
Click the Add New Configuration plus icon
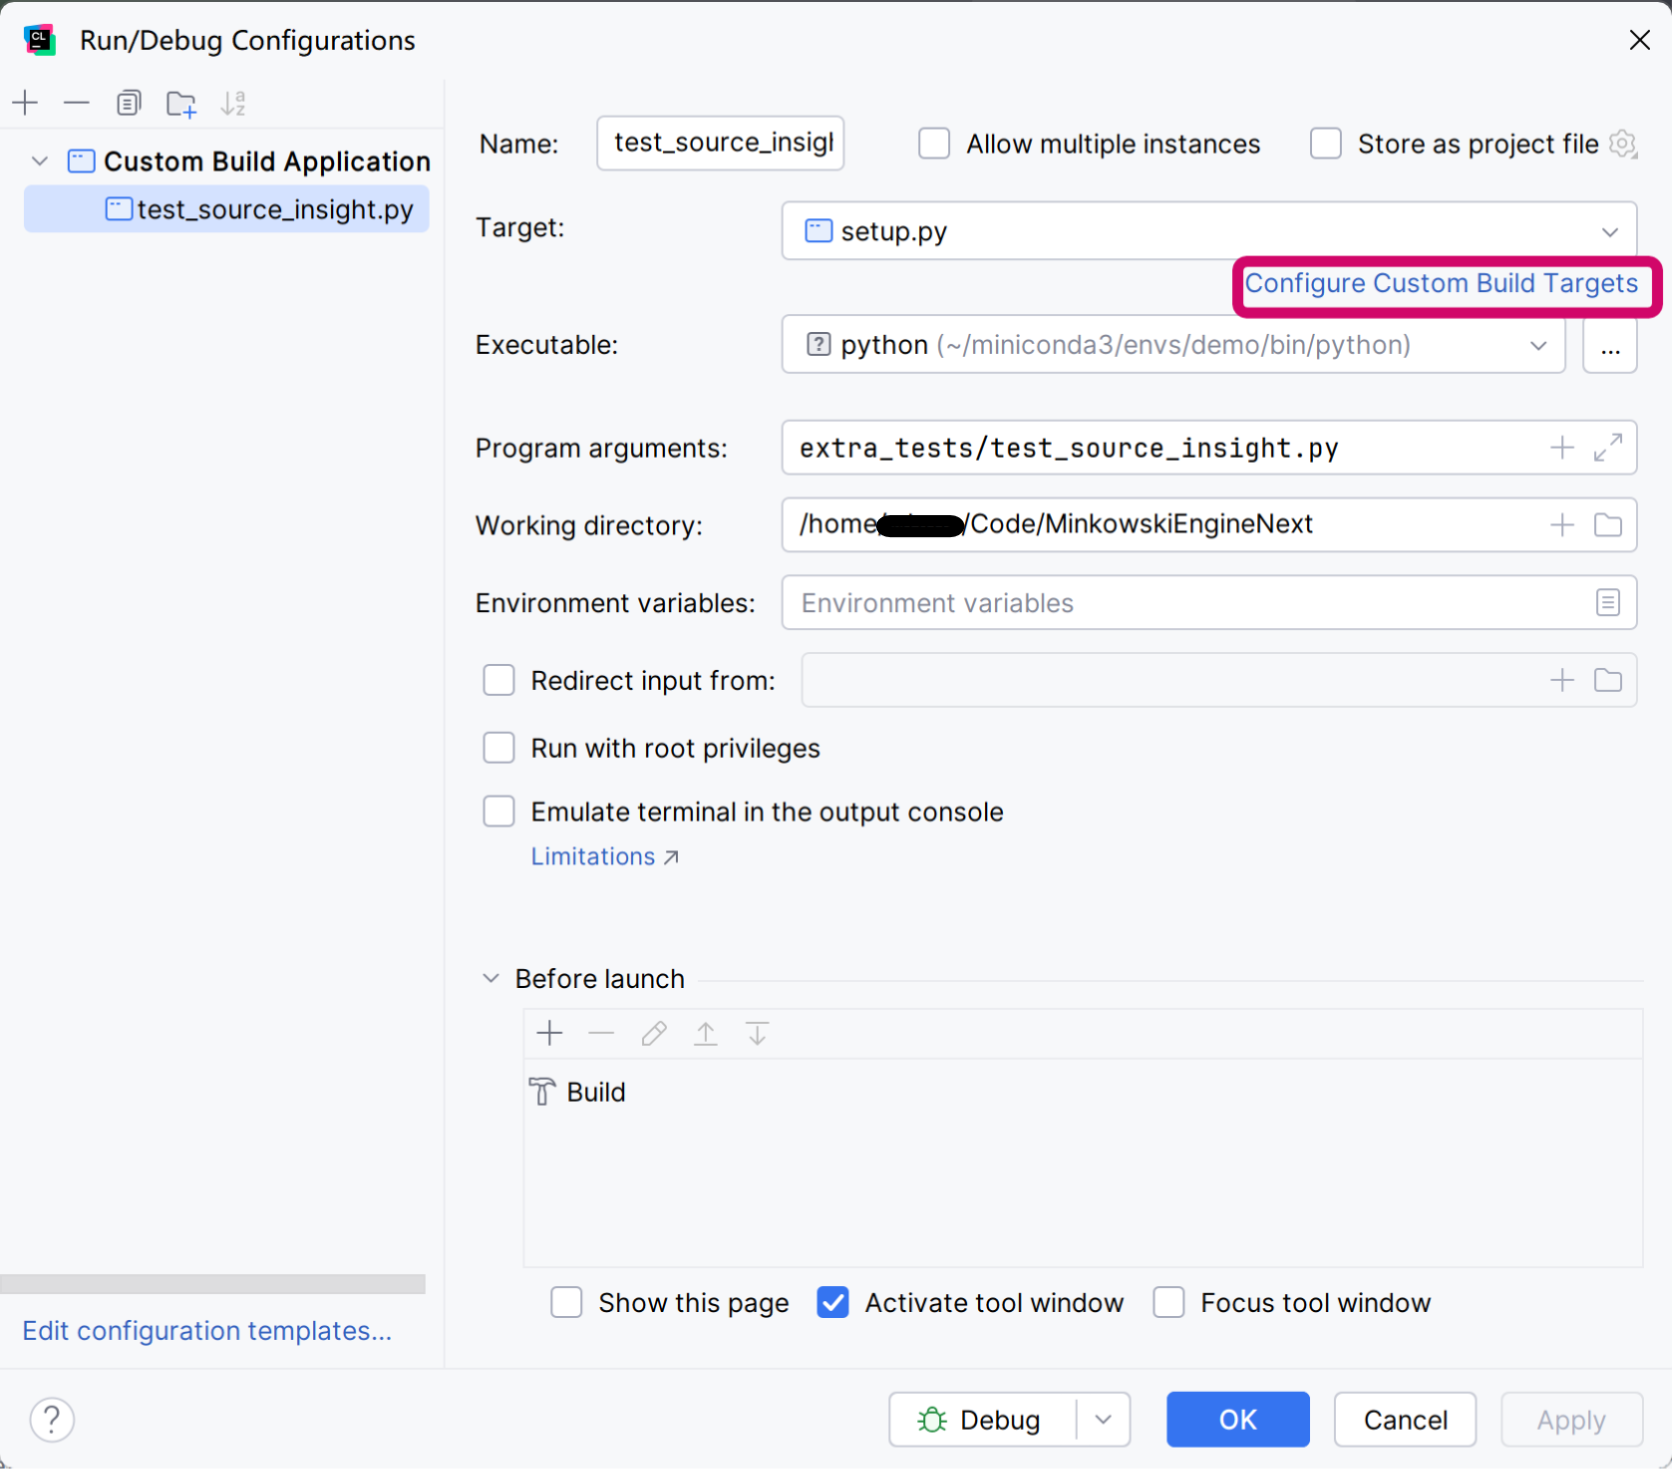[25, 103]
